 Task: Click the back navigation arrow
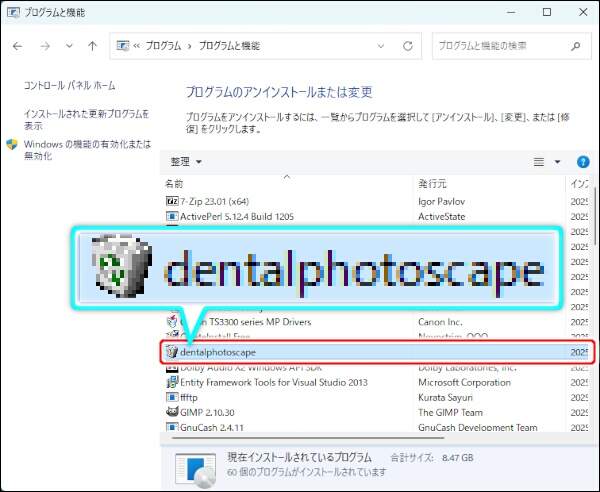(x=18, y=46)
